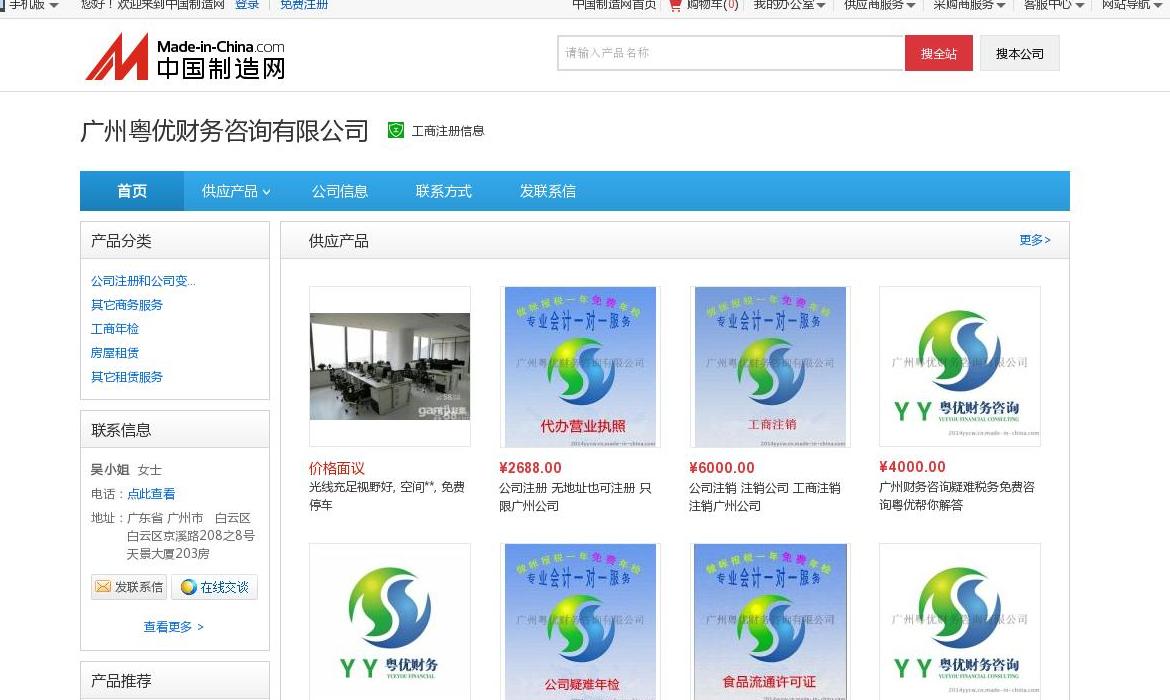Open the 我的办公室 dropdown menu
This screenshot has width=1170, height=700.
(789, 5)
